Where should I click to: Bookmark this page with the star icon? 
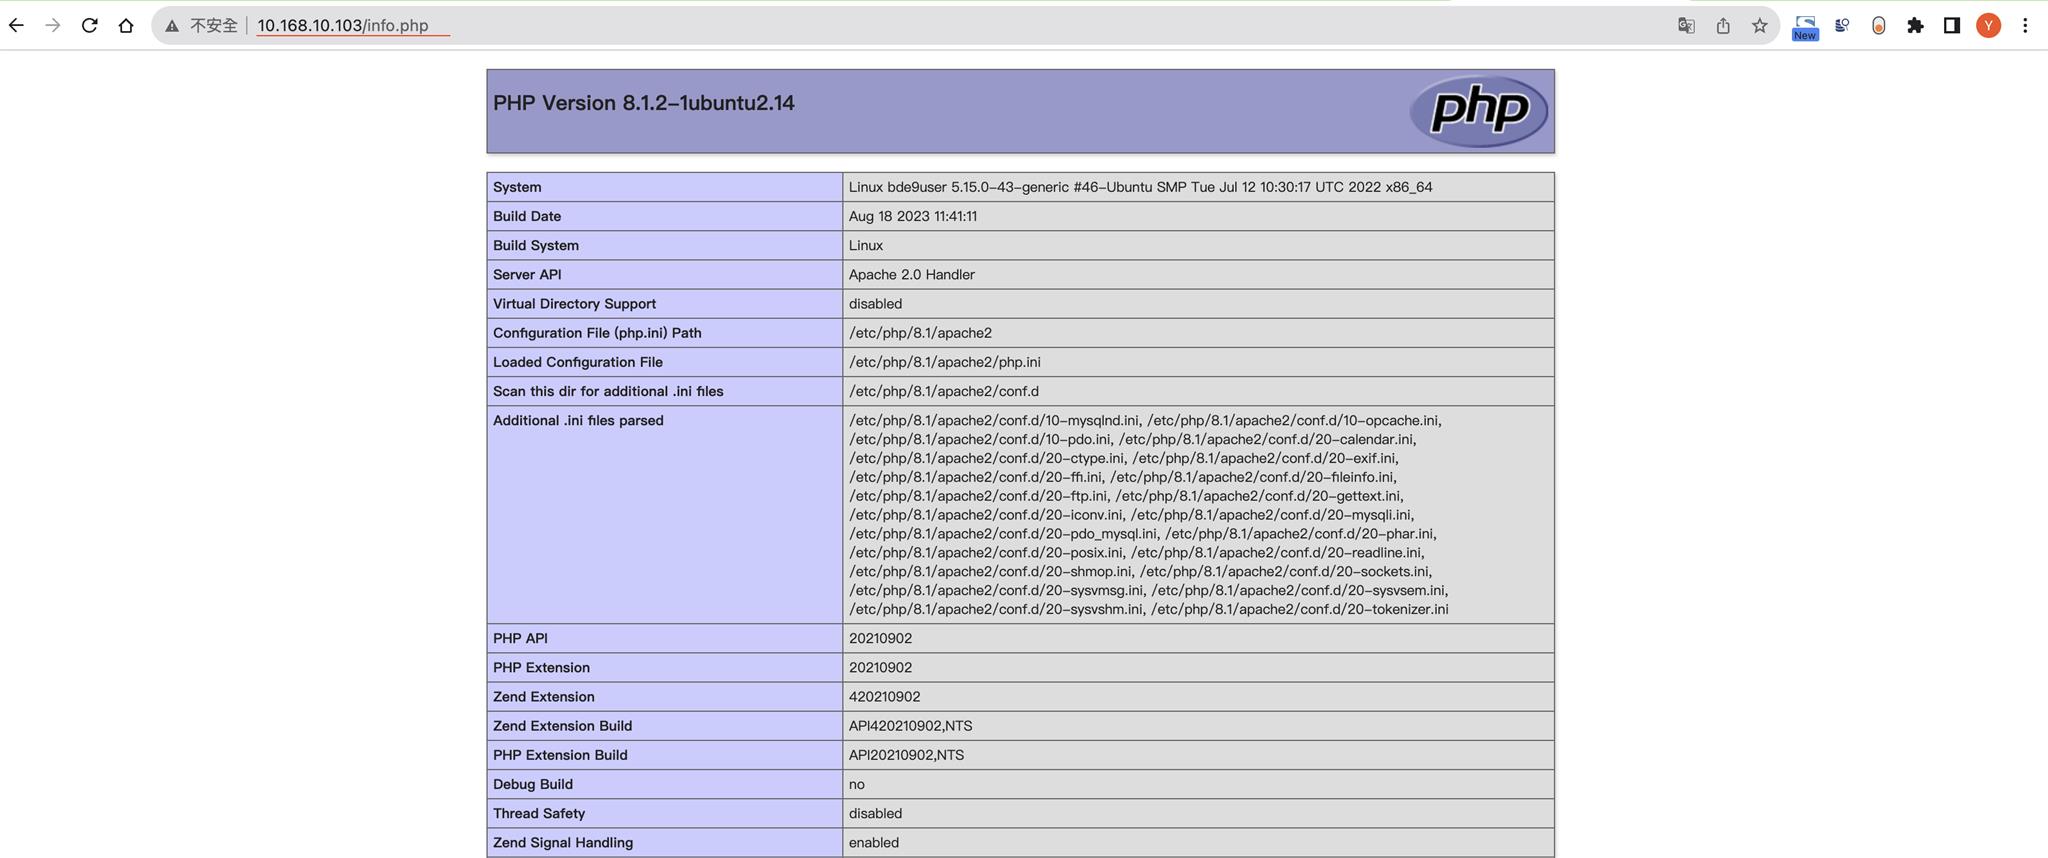click(1760, 26)
